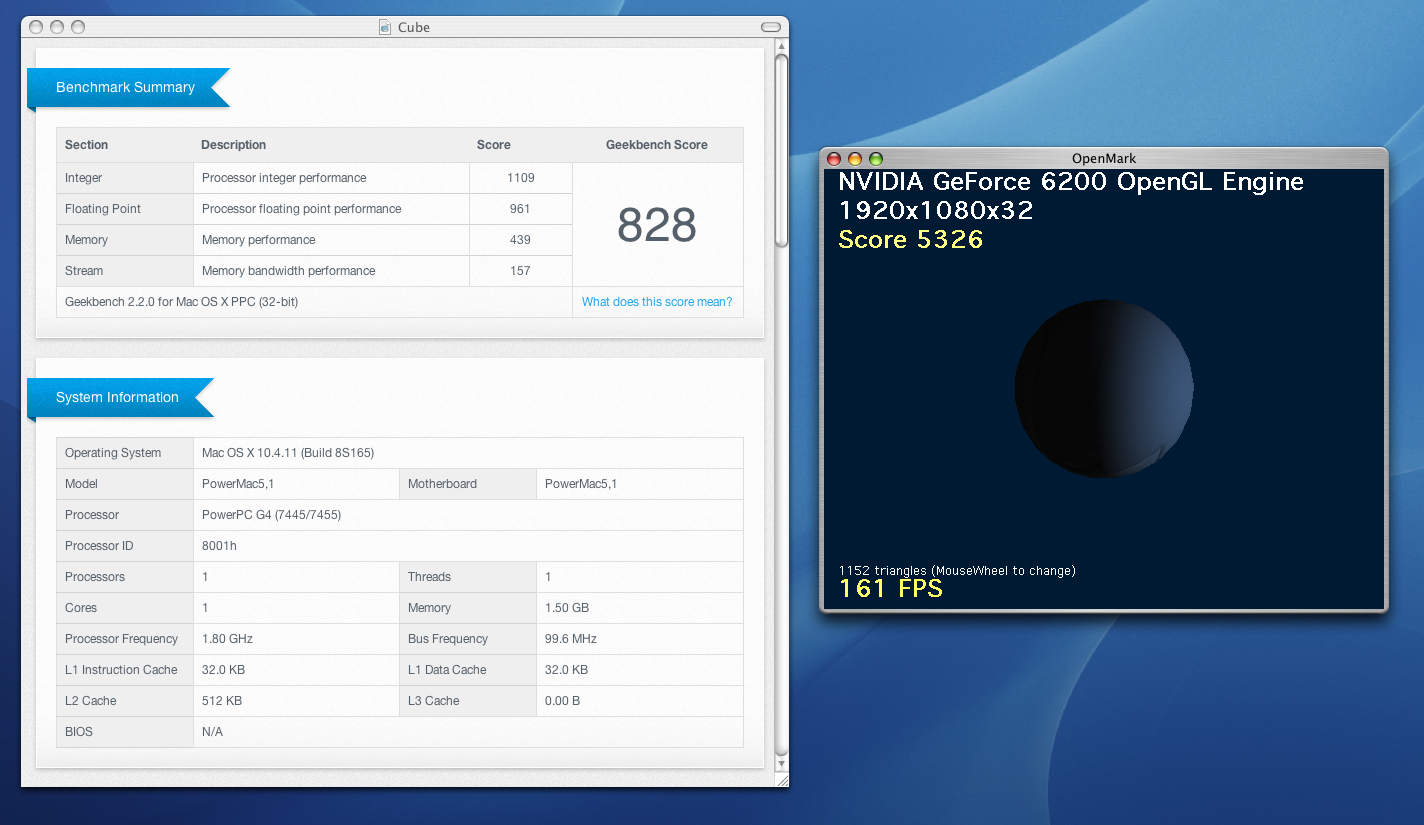
Task: Click the Memory score 439
Action: tap(521, 240)
